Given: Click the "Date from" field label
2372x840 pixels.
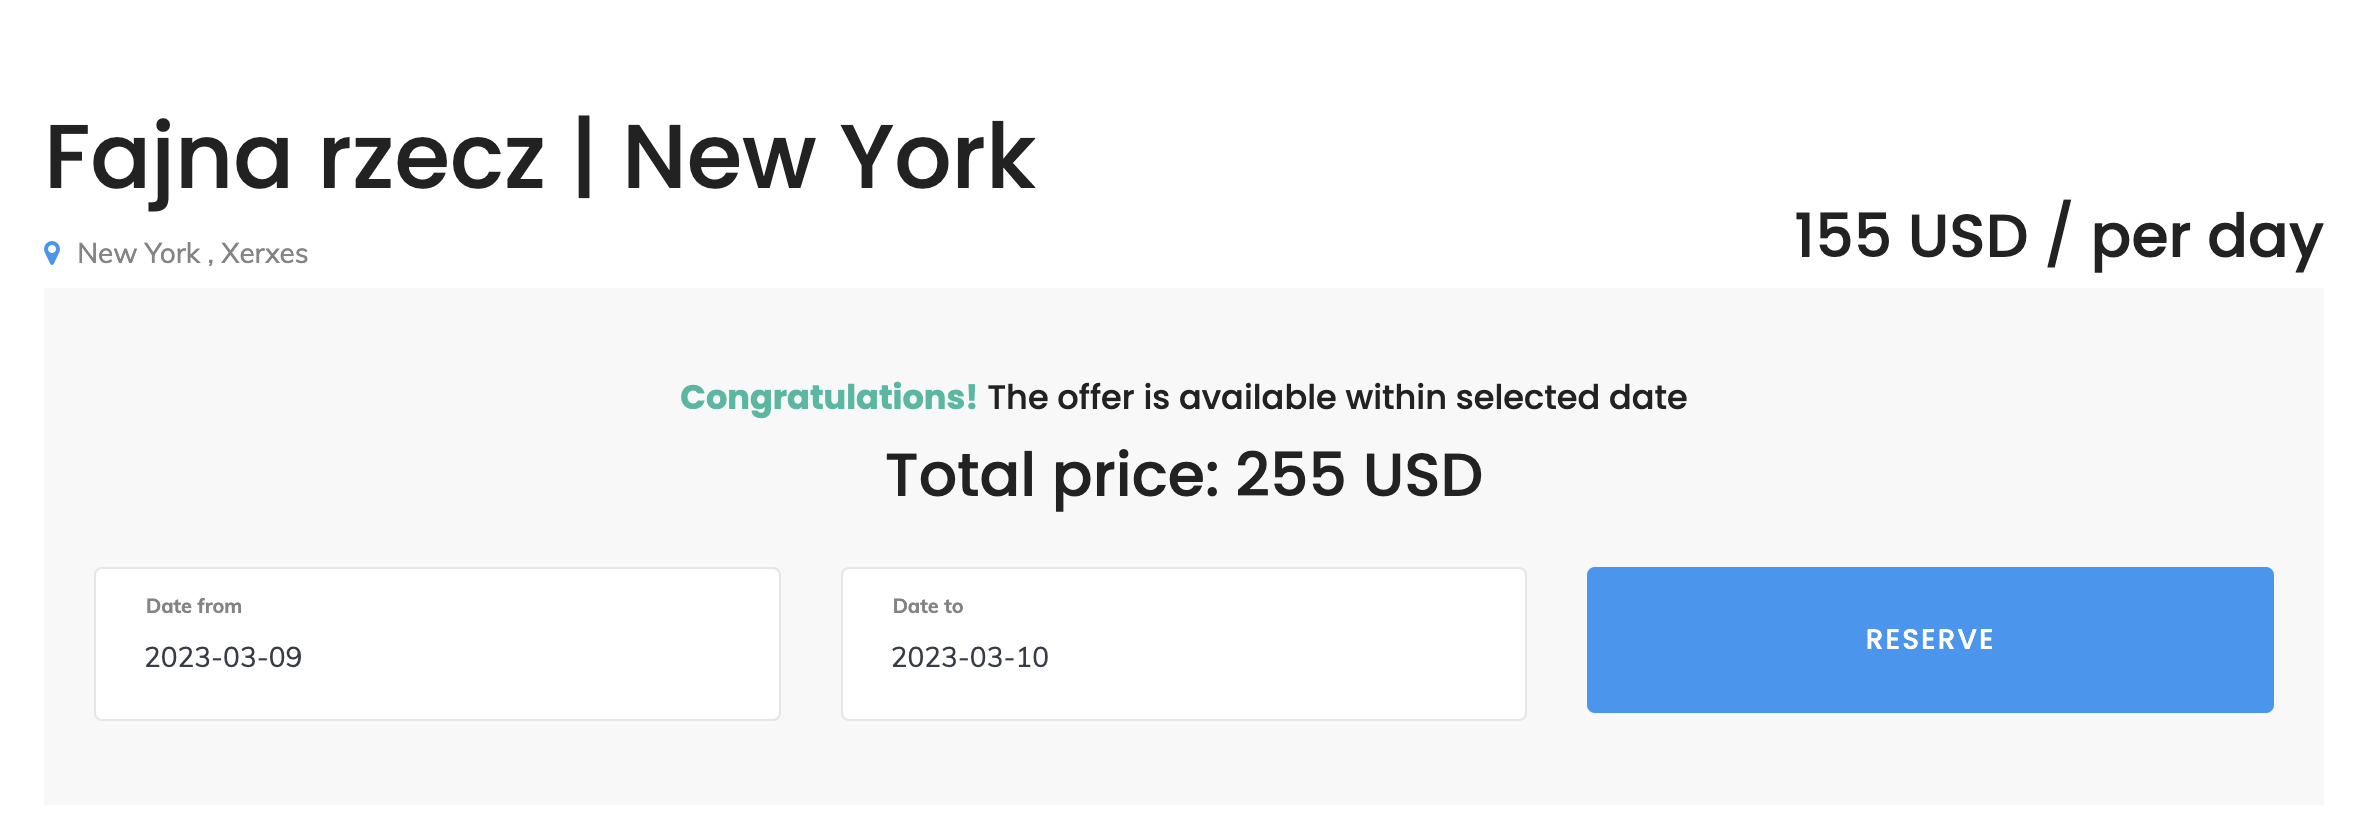Looking at the screenshot, I should click(194, 606).
